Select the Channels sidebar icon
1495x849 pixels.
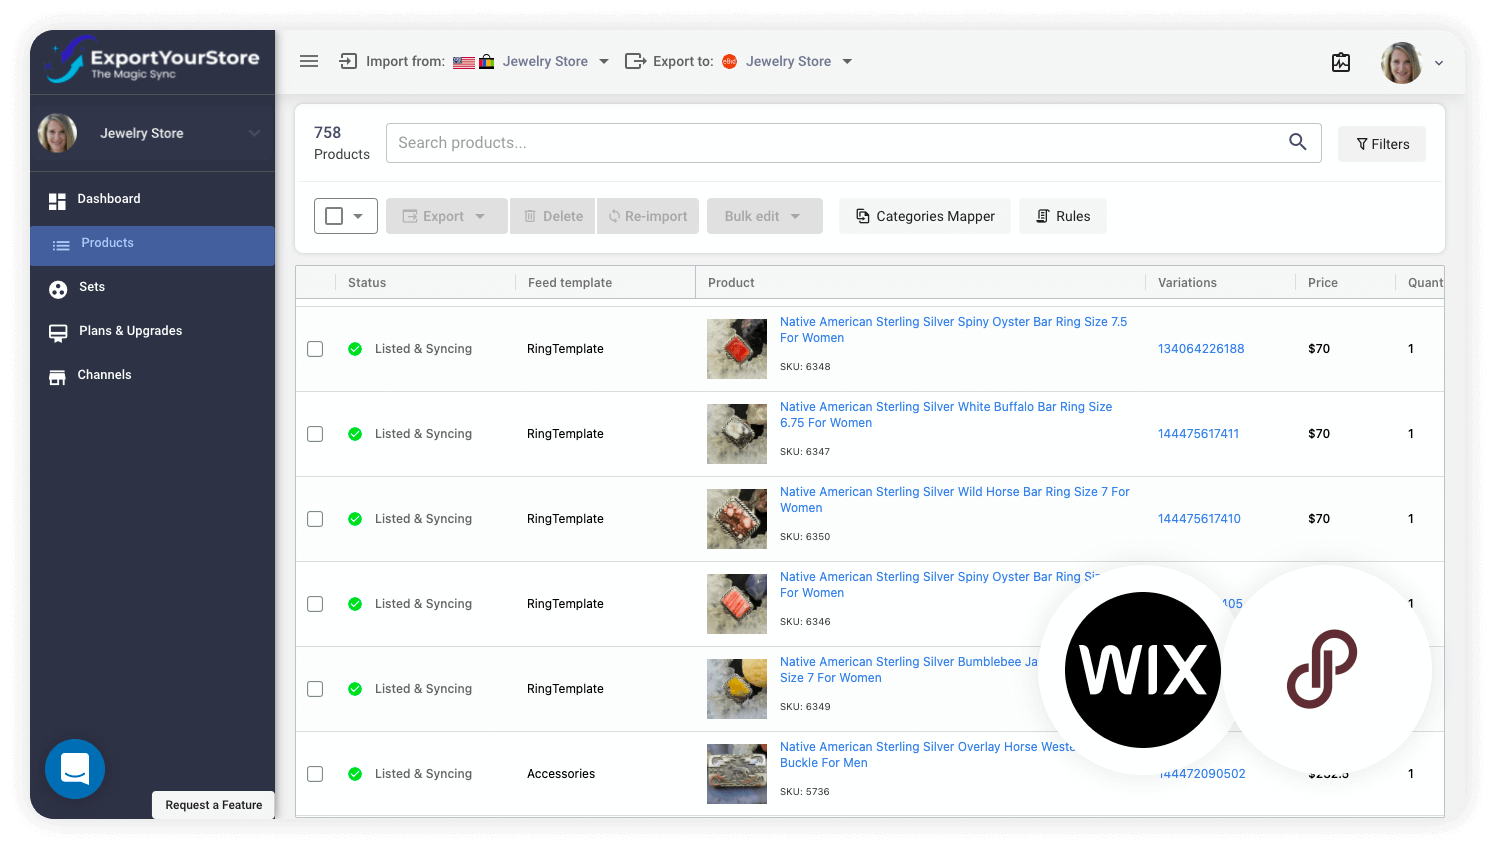tap(57, 375)
